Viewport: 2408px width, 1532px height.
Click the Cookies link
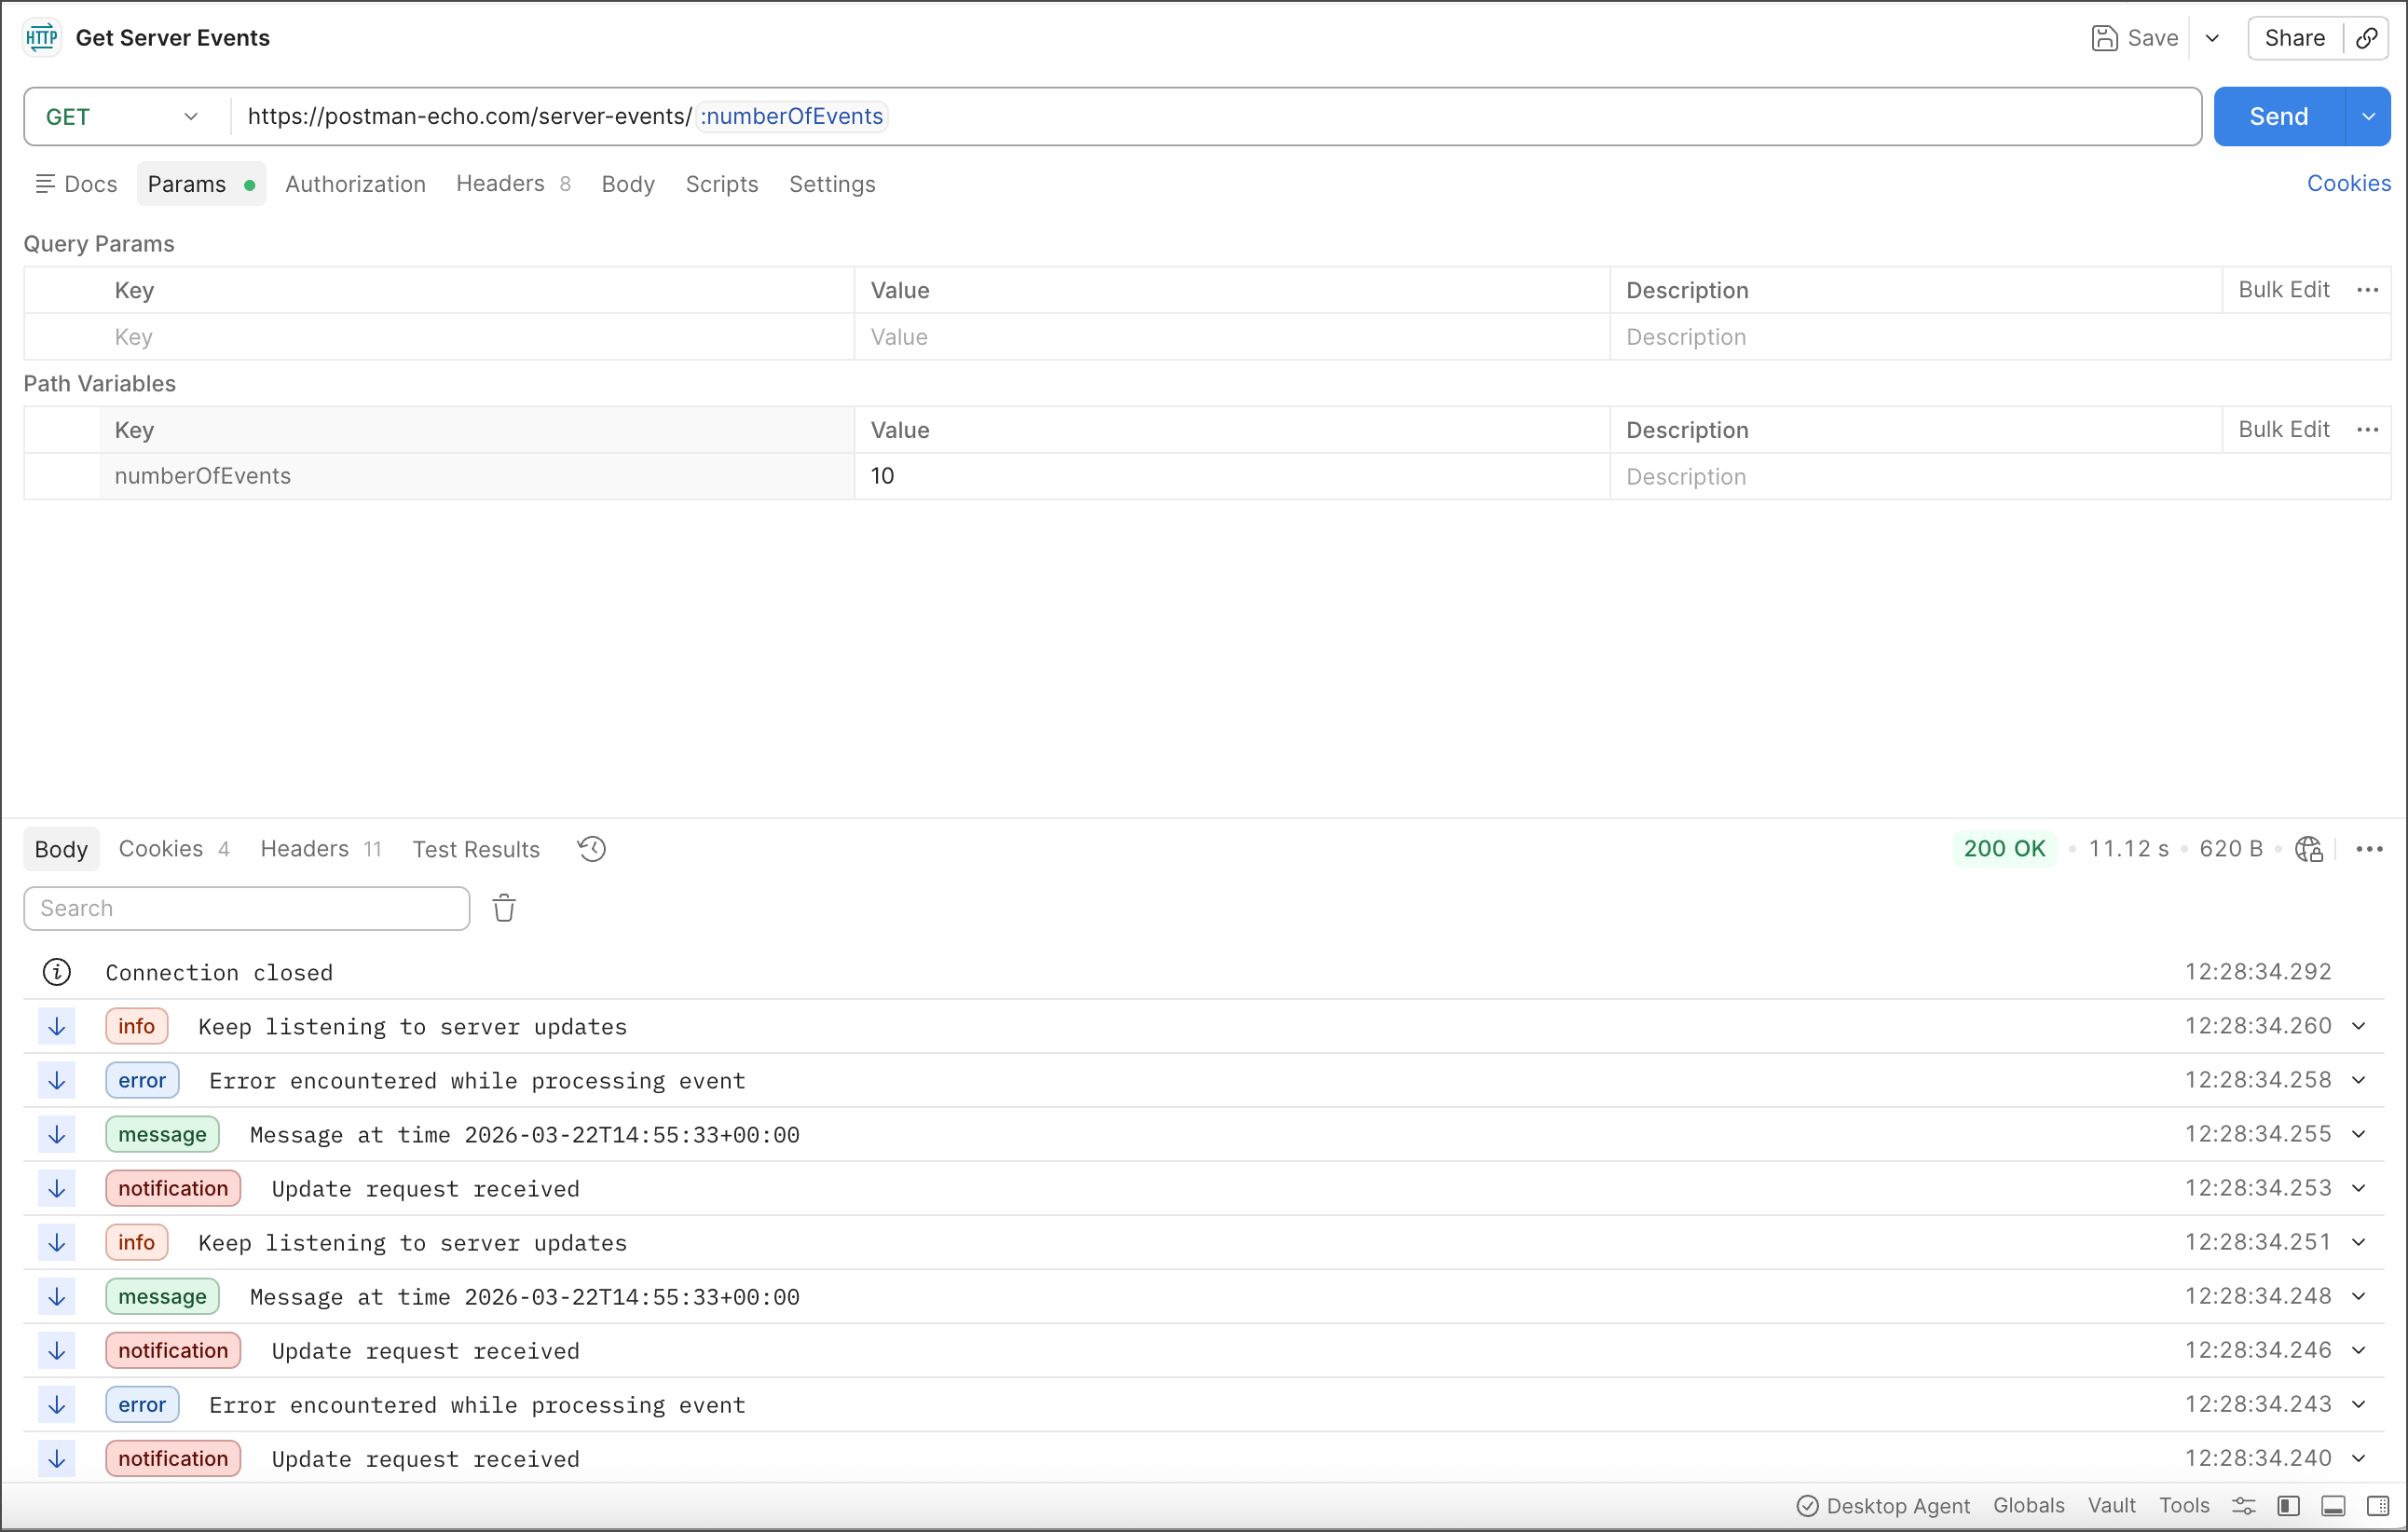[x=2348, y=184]
